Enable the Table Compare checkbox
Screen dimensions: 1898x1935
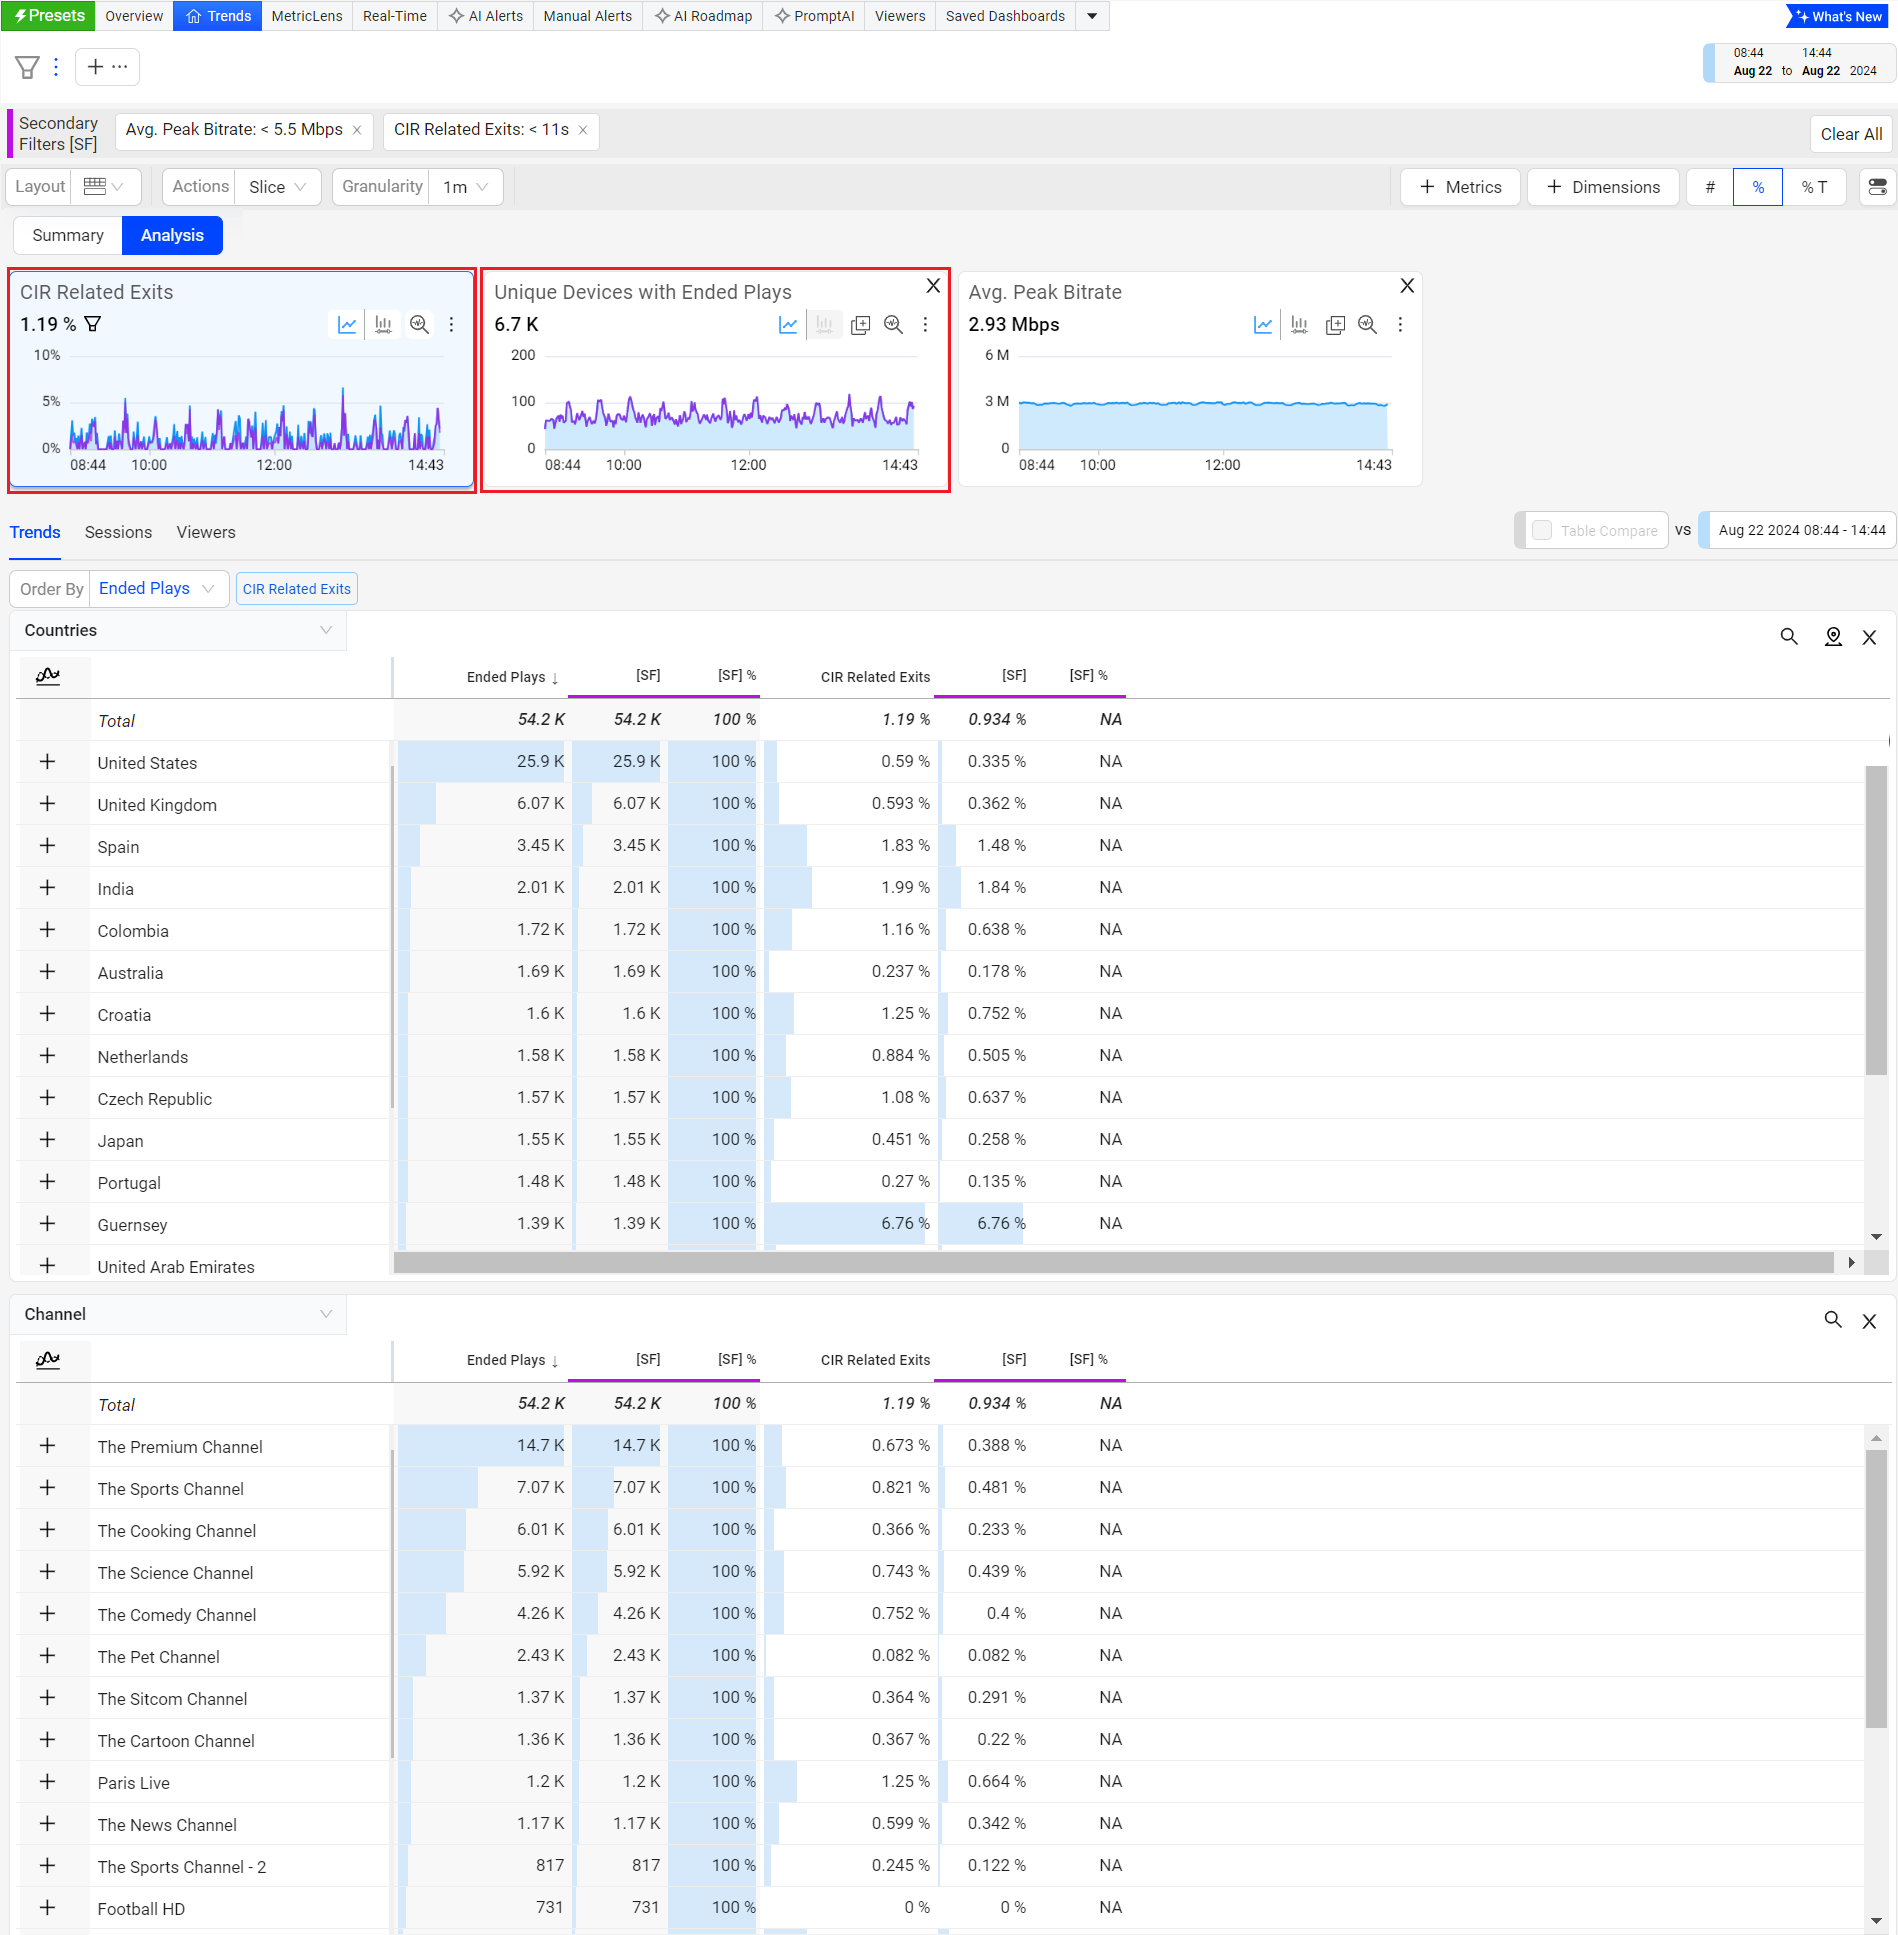point(1542,530)
